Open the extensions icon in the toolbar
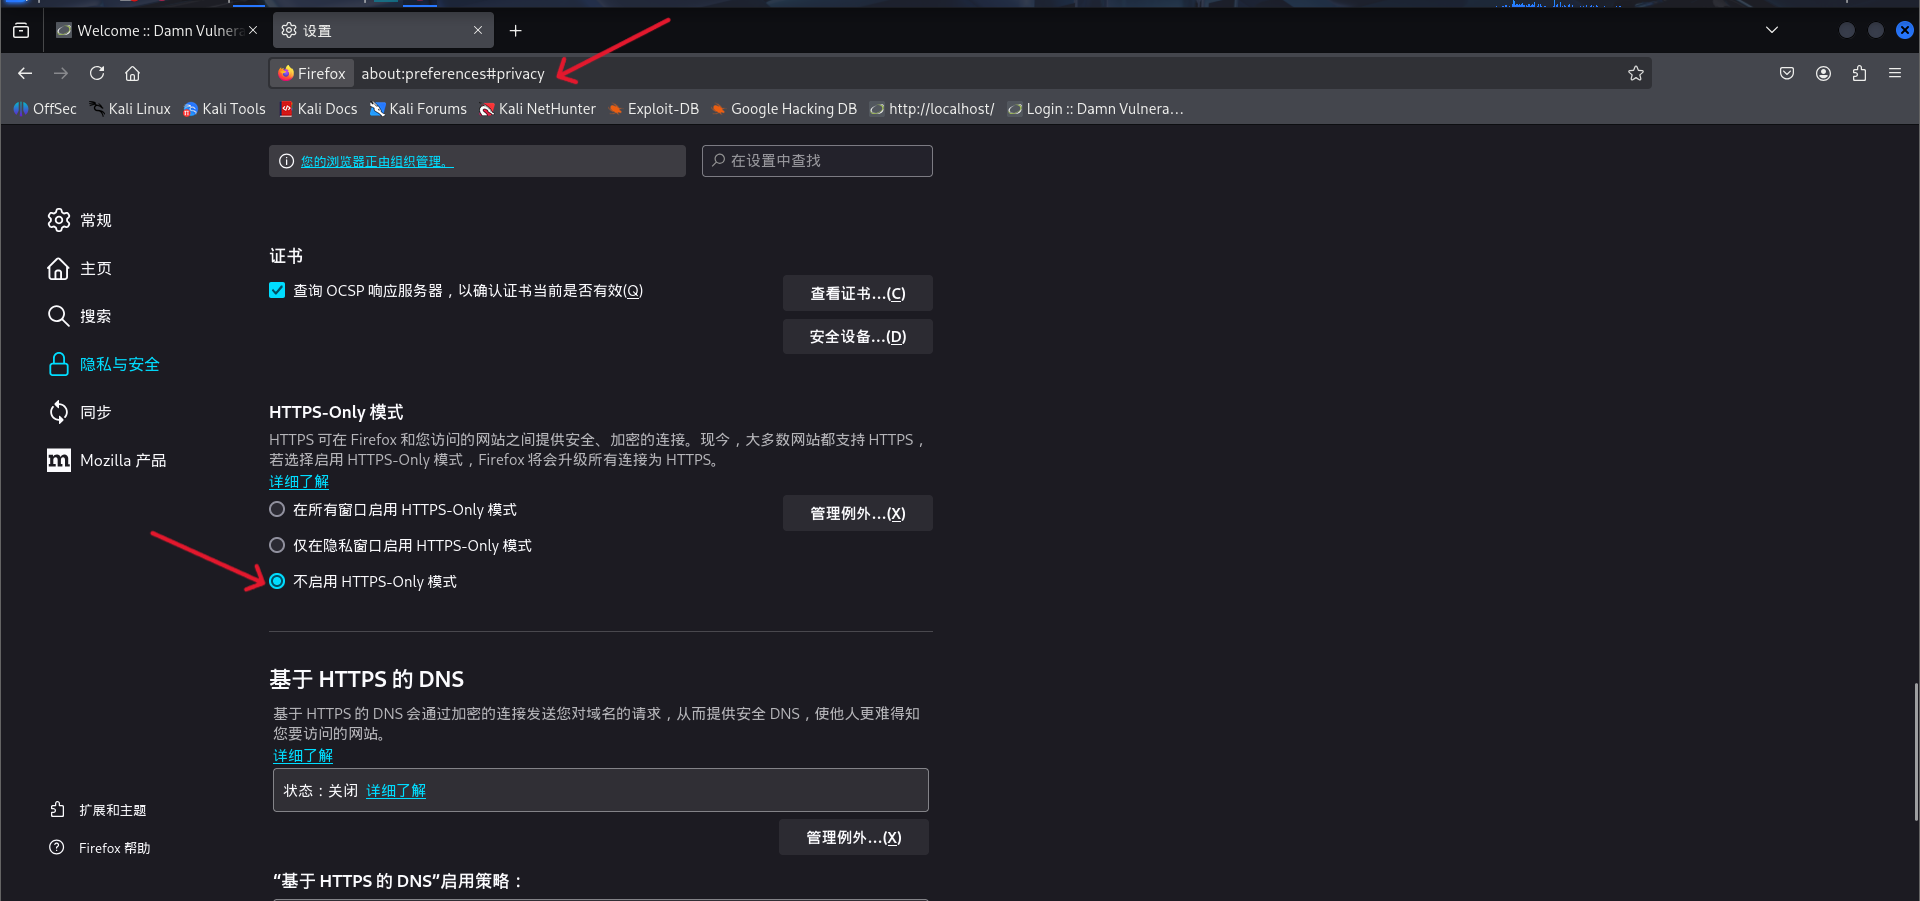 1859,72
